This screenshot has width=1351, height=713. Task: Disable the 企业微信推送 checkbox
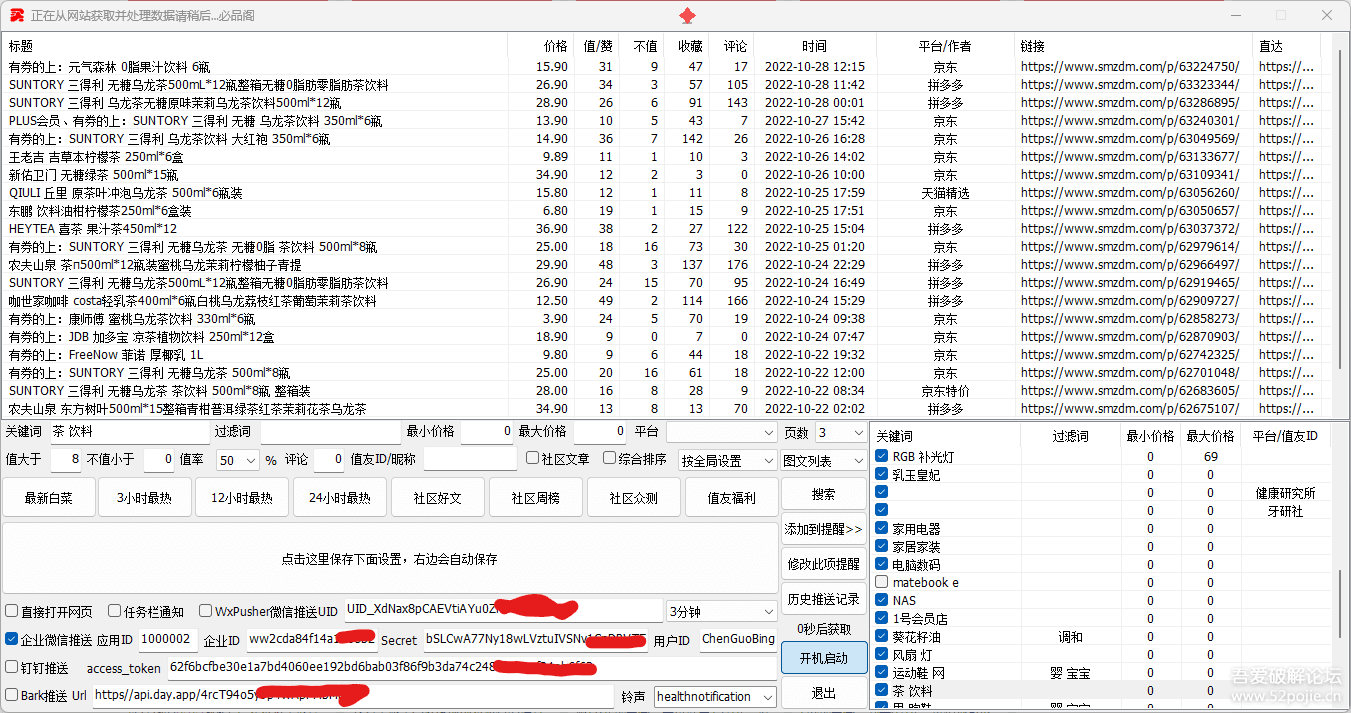(x=12, y=639)
